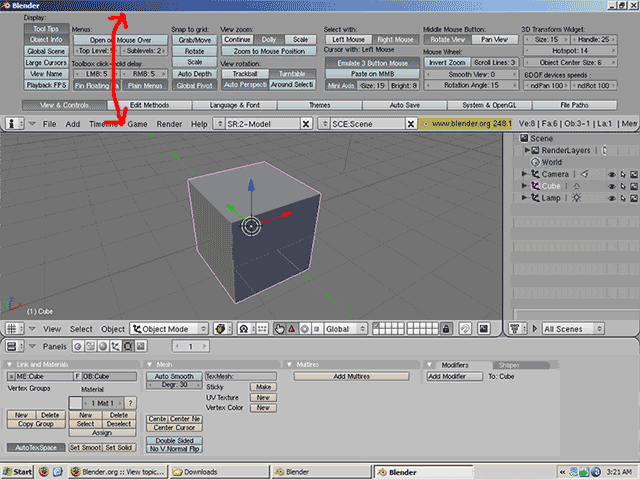Screen dimensions: 640x480
Task: Toggle Cube selectability arrow icon in outliner
Action: pos(623,186)
